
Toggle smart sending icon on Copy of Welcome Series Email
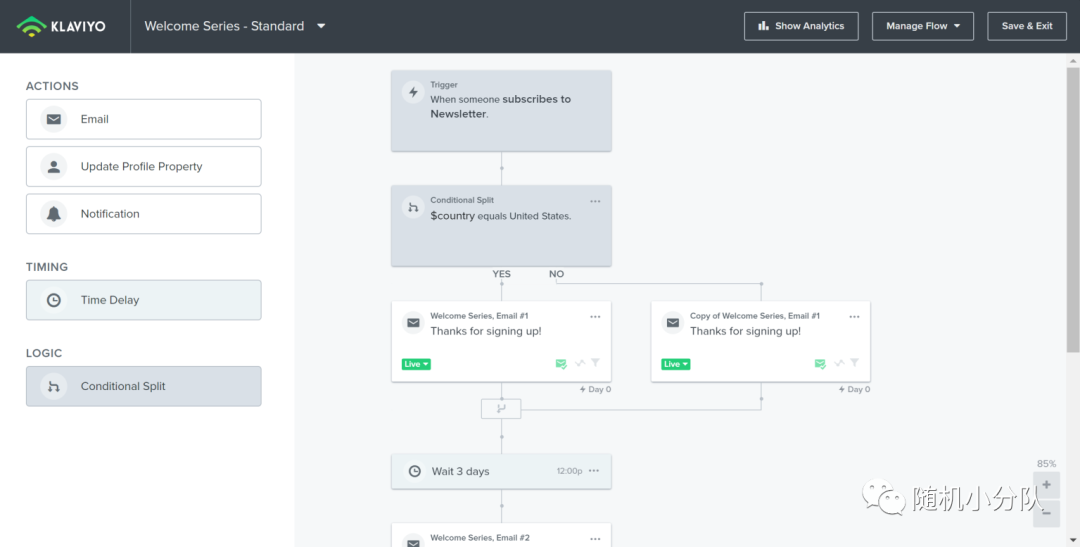[820, 364]
